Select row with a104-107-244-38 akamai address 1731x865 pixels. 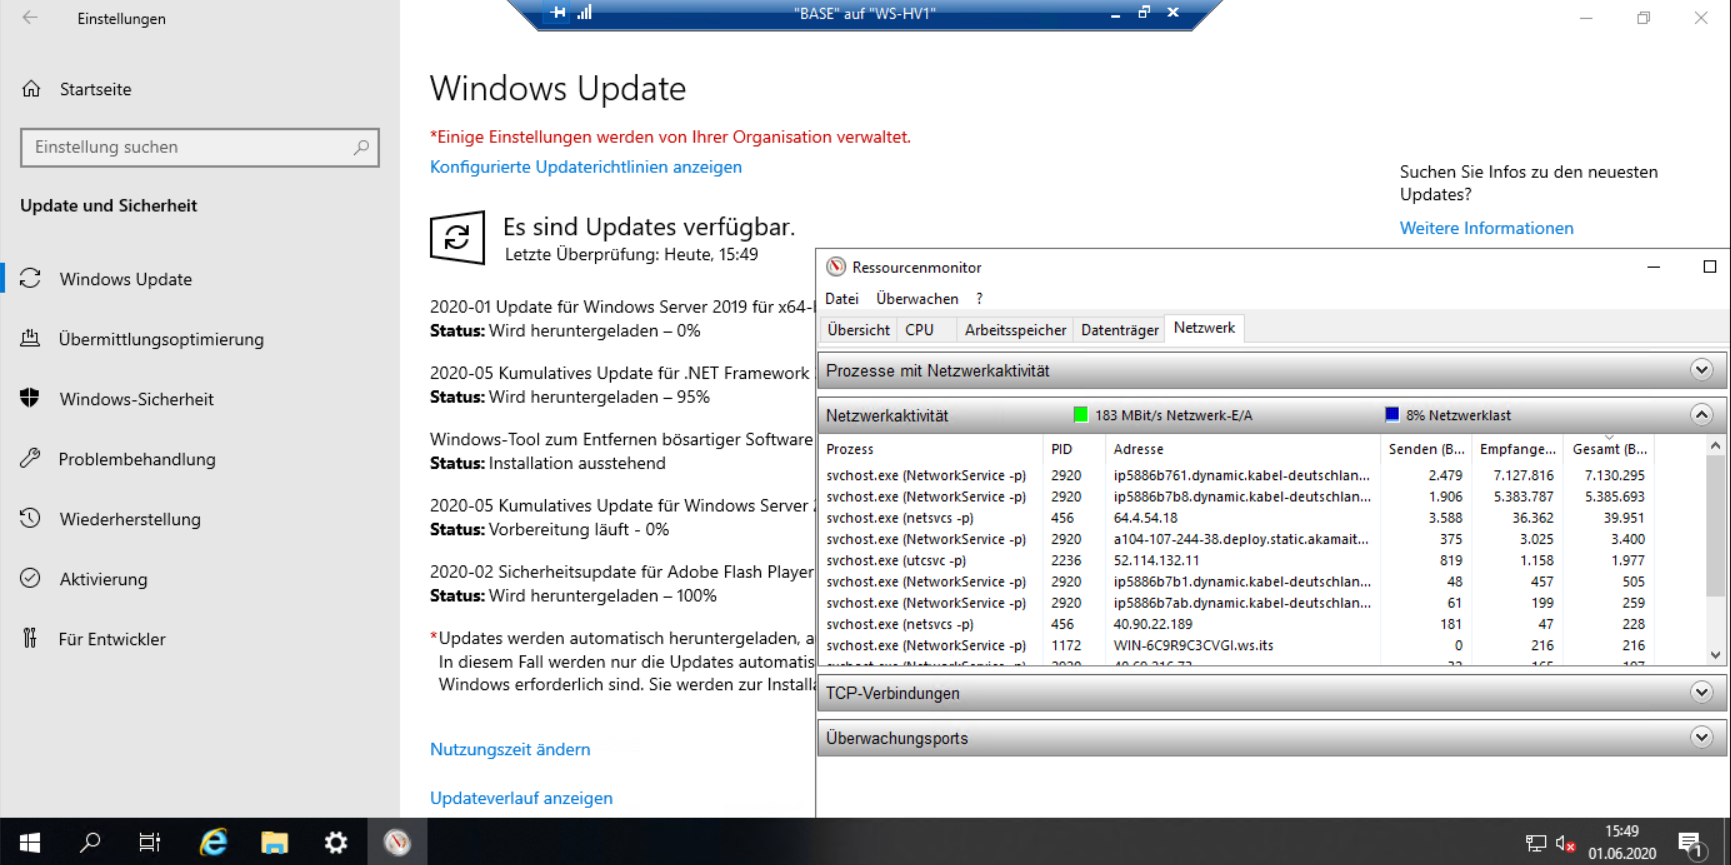pyautogui.click(x=1237, y=539)
